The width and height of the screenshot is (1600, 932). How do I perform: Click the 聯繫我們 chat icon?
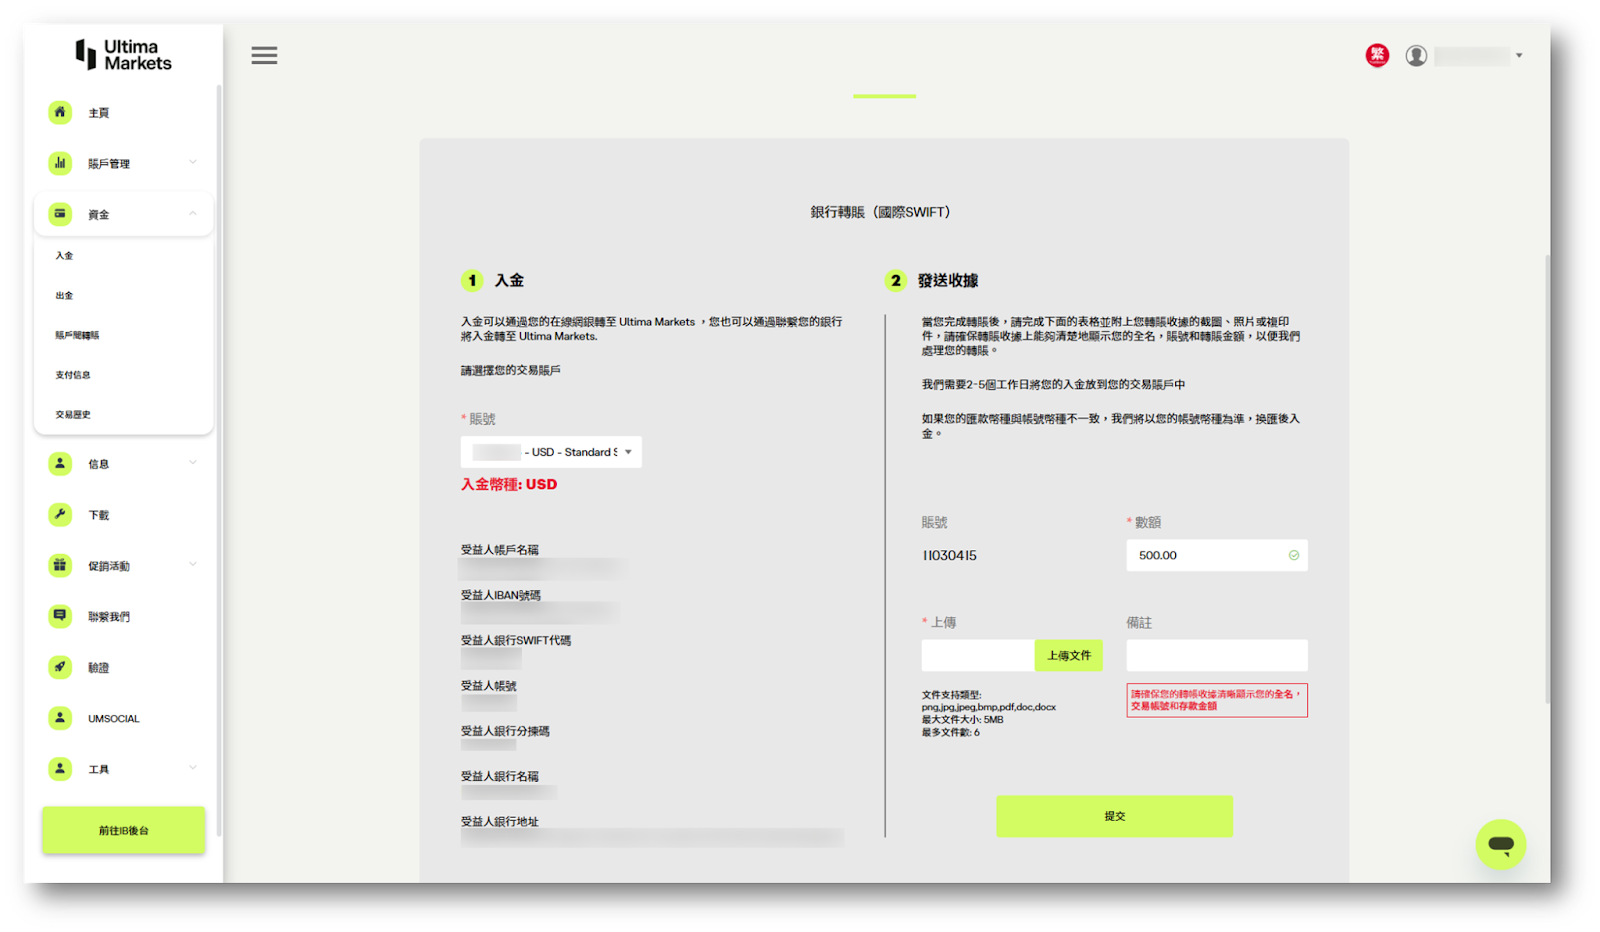tap(60, 616)
